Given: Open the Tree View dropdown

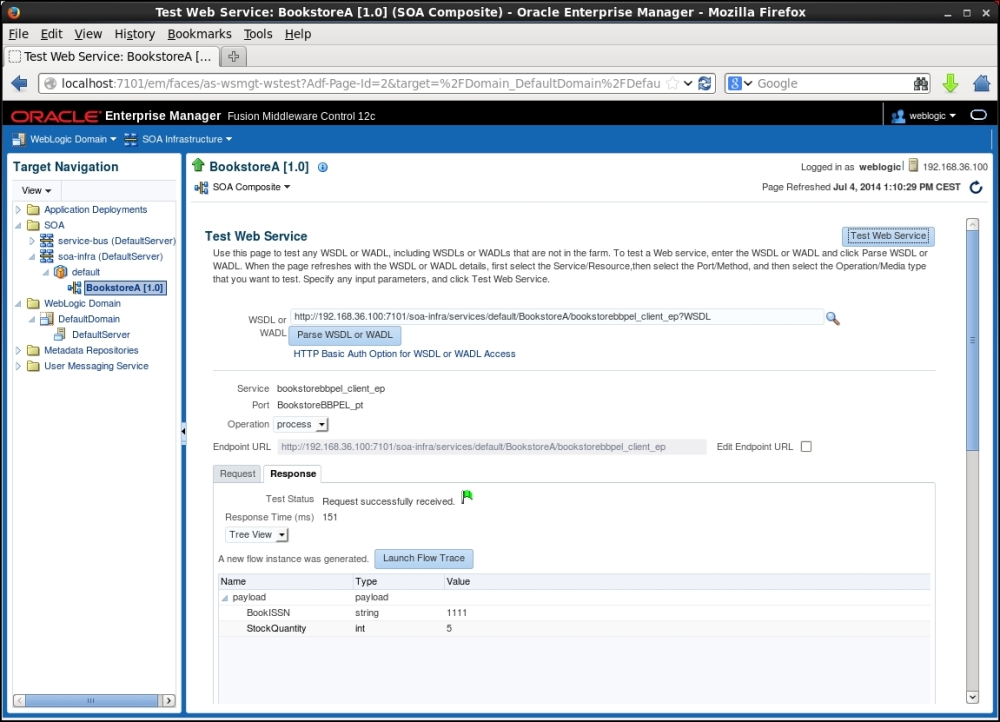Looking at the screenshot, I should tap(257, 534).
